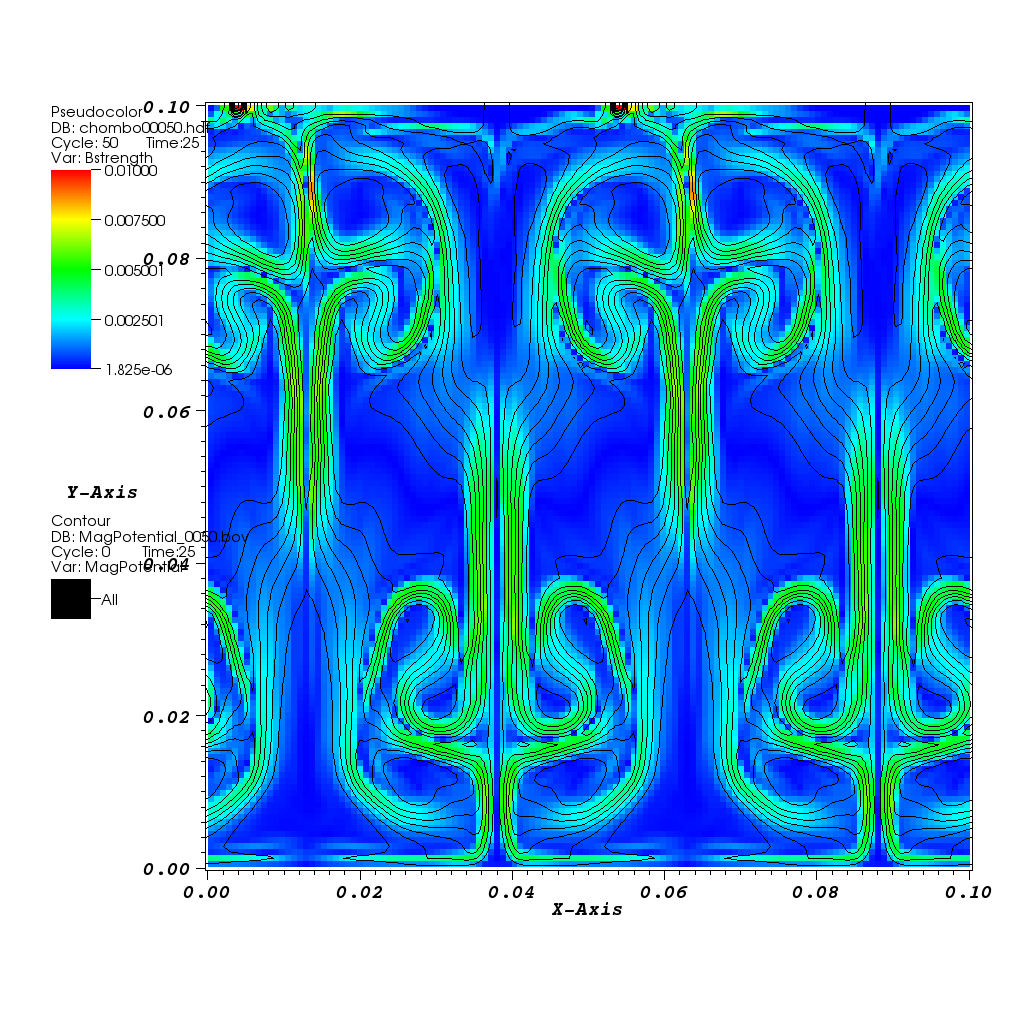Click the Y-Axis title

(x=103, y=492)
